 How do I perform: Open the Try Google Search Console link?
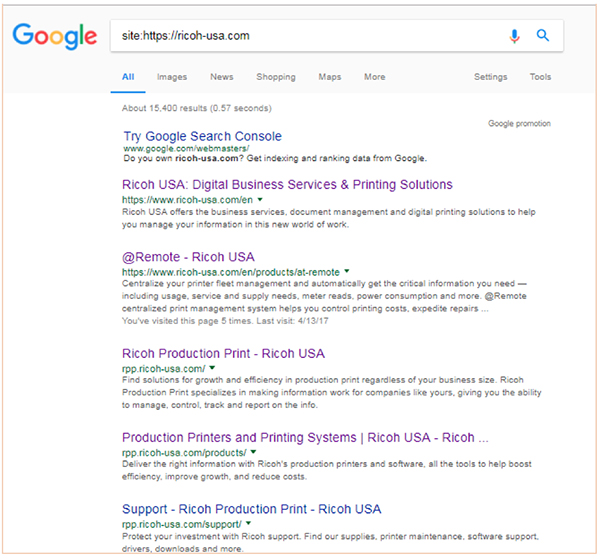point(202,136)
